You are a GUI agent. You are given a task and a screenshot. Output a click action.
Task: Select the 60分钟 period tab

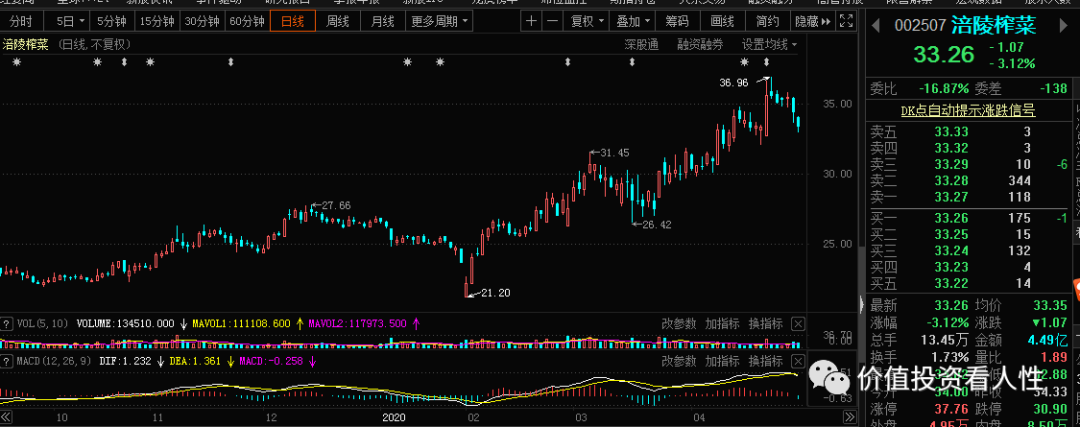coord(247,21)
